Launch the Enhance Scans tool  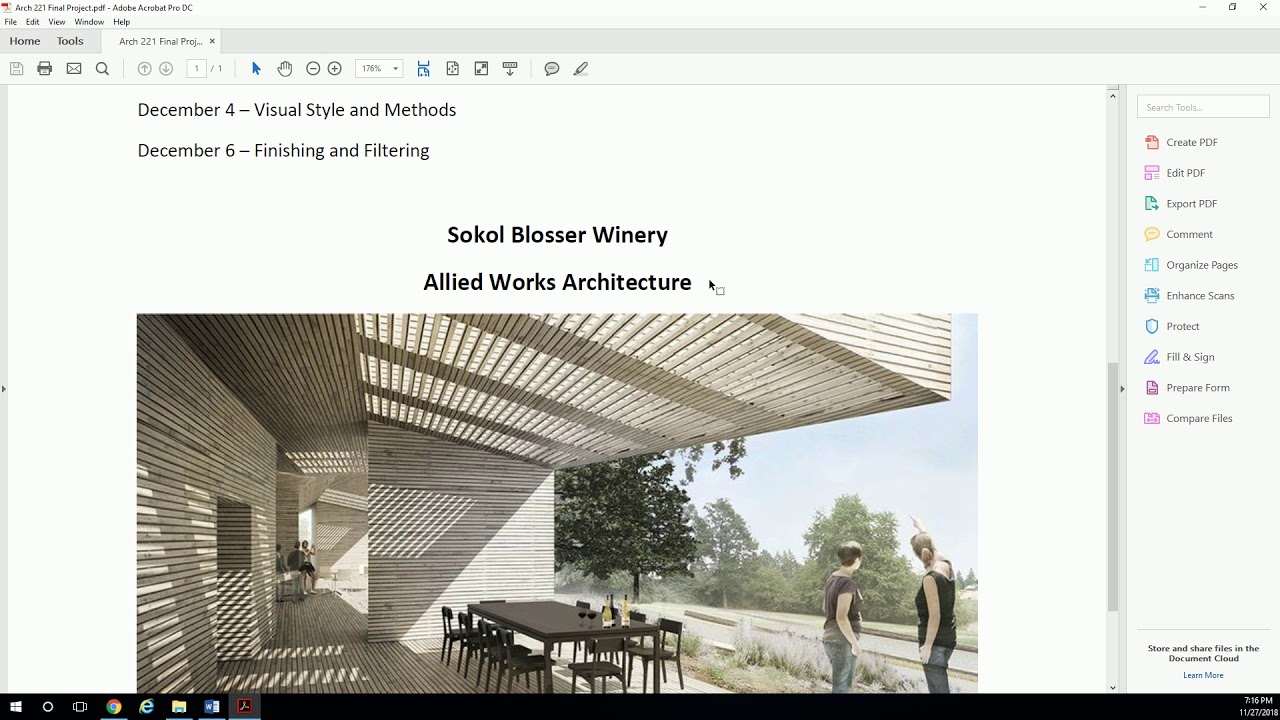[x=1200, y=296]
